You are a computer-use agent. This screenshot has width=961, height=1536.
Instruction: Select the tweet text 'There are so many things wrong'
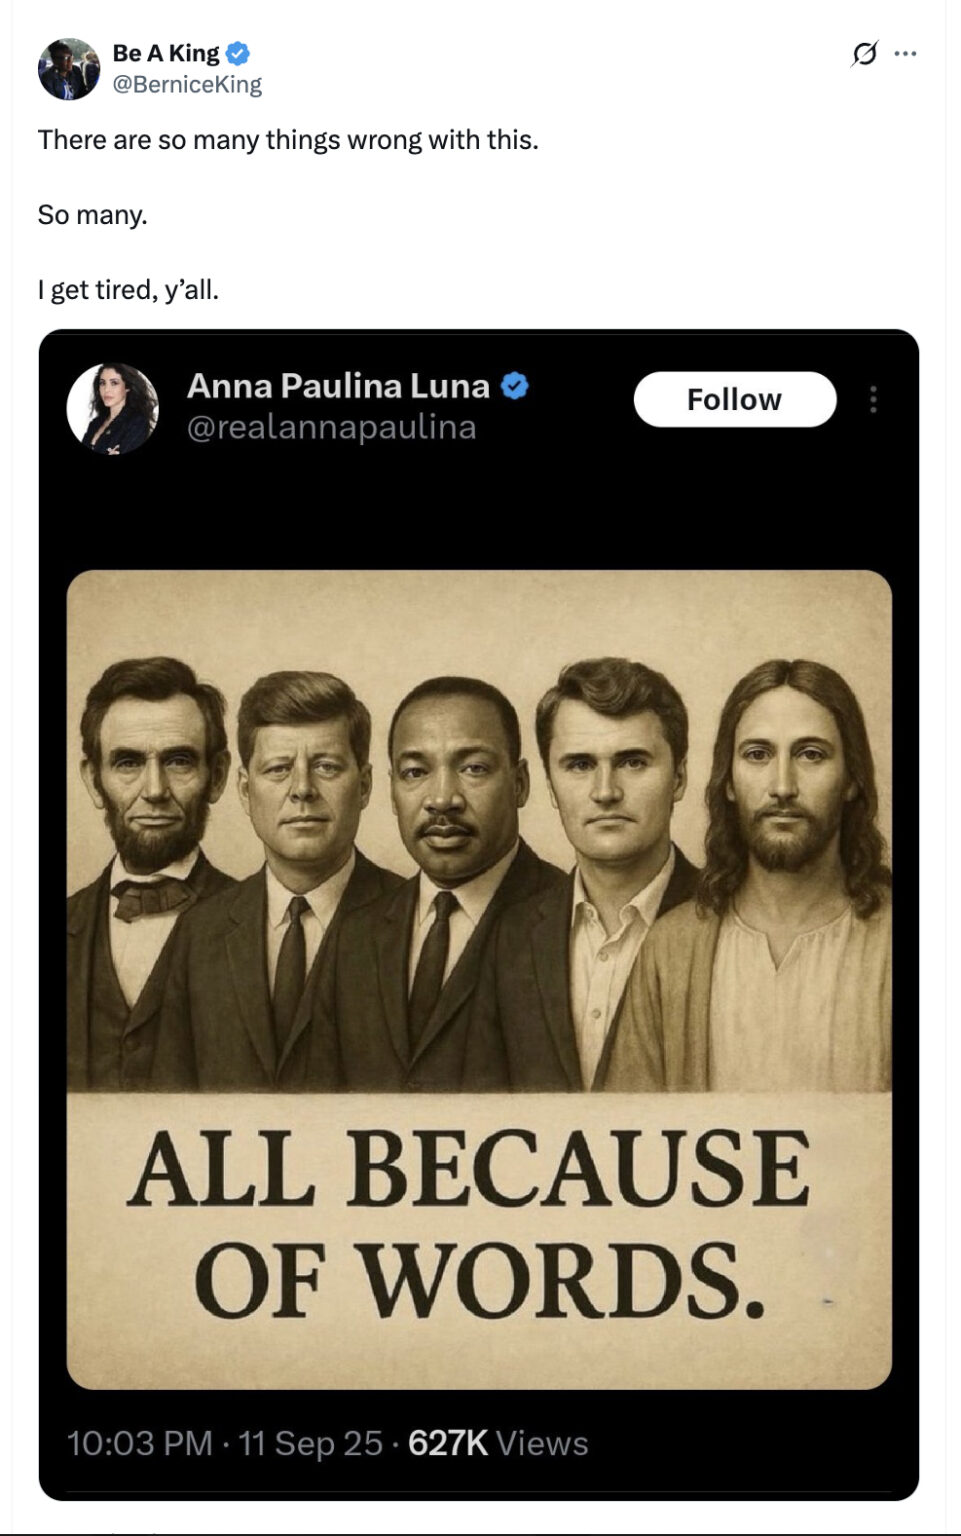click(289, 141)
